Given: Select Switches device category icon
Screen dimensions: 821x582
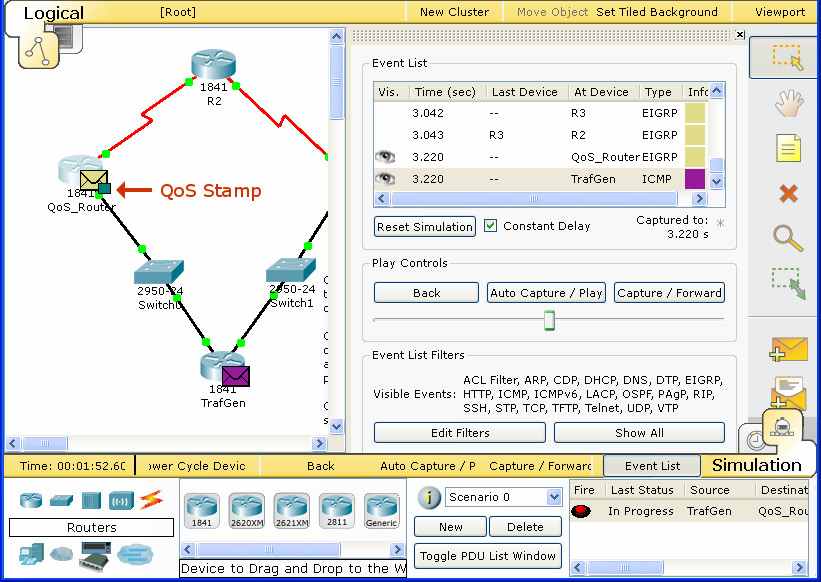Looking at the screenshot, I should point(61,501).
